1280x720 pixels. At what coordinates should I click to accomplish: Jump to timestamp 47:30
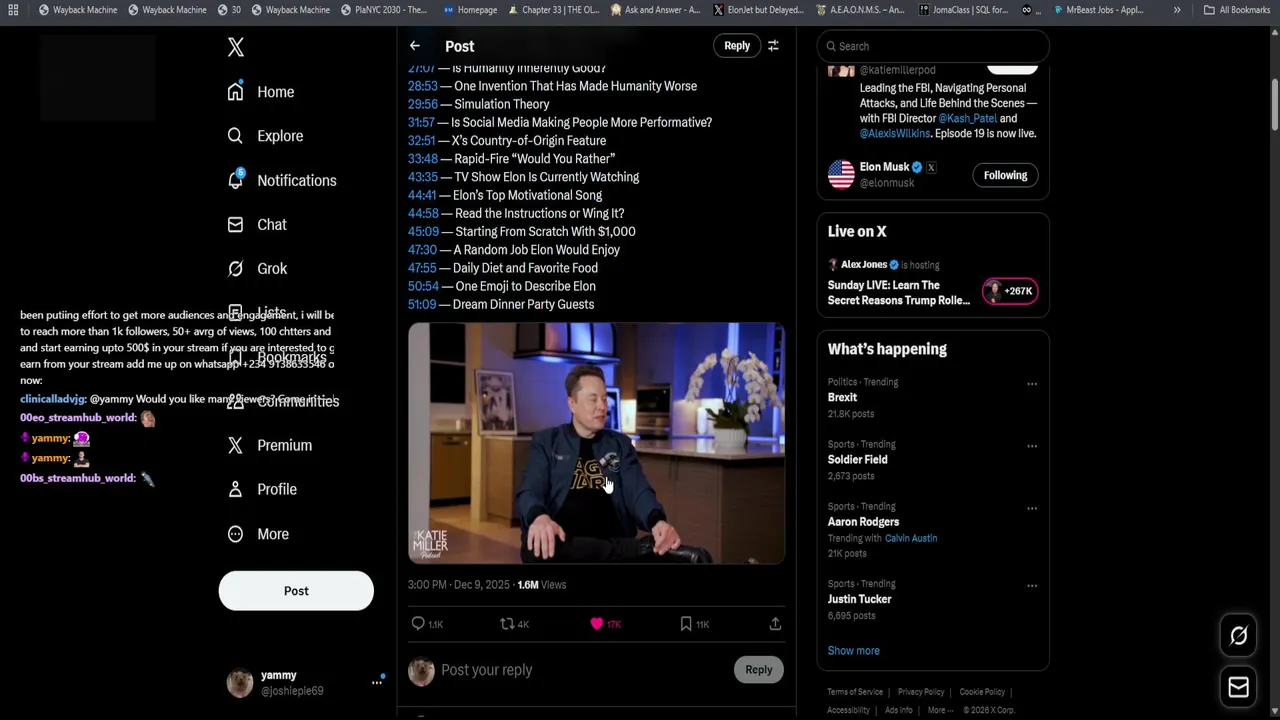422,250
